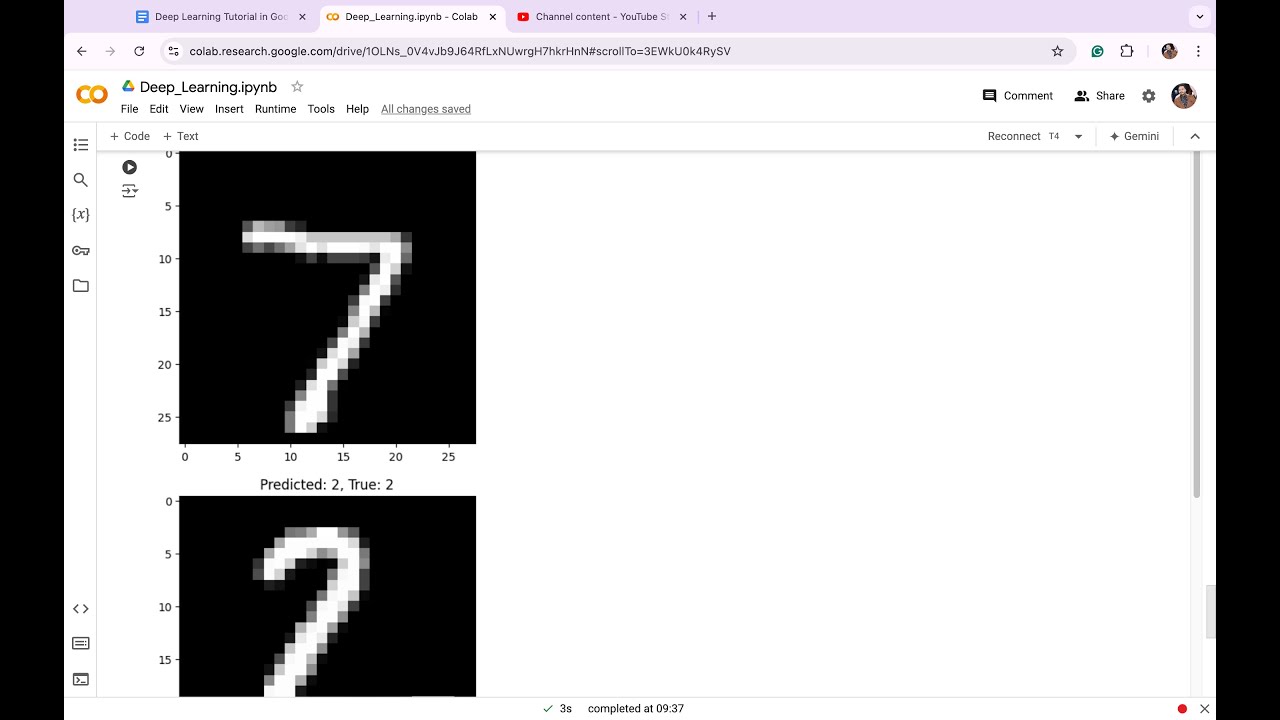Click the Google Drive icon beside title
Viewport: 1280px width, 720px height.
[128, 87]
